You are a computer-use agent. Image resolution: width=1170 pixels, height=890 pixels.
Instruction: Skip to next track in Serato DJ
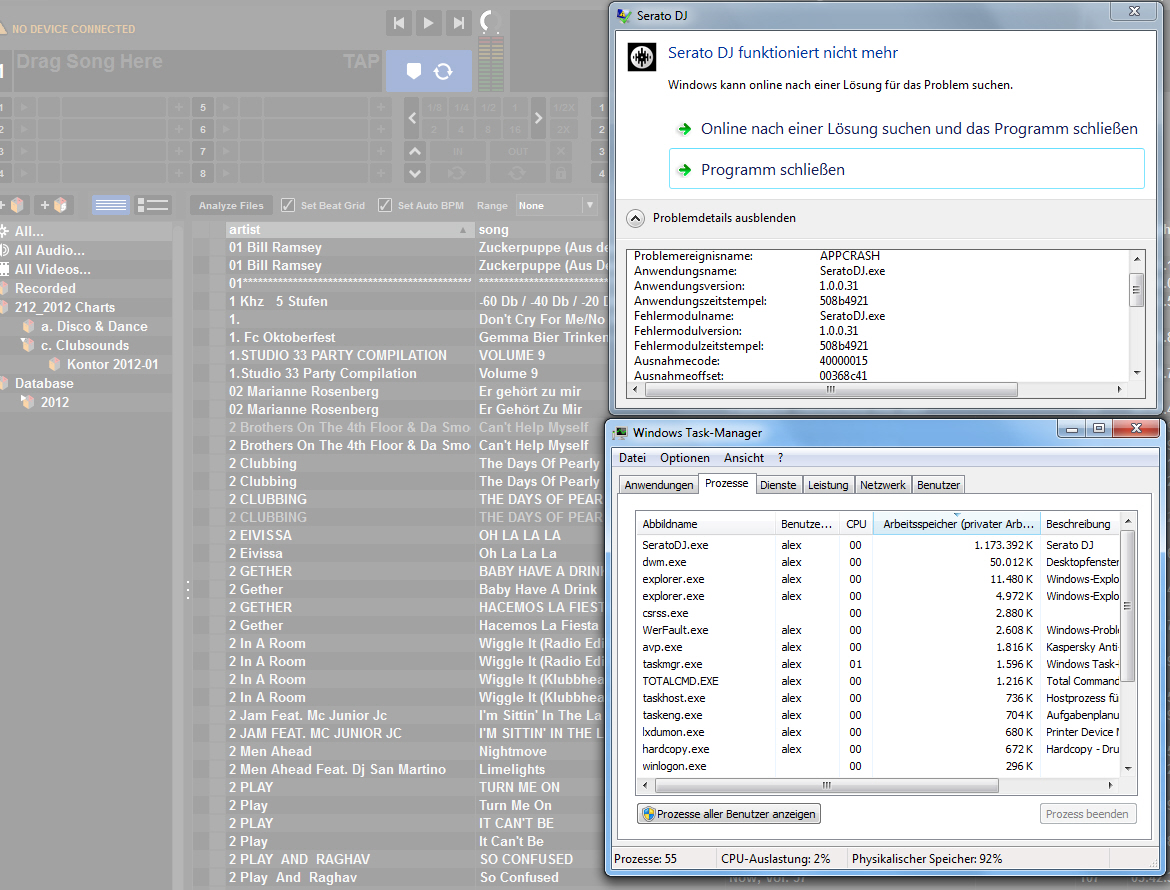point(458,23)
